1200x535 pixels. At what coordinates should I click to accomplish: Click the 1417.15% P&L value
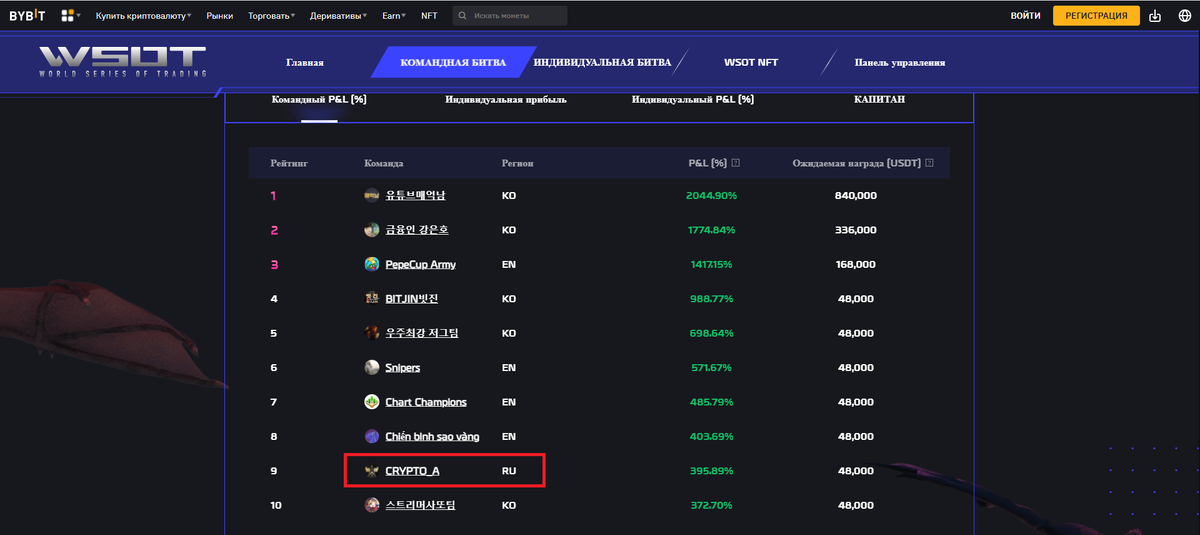pos(710,264)
